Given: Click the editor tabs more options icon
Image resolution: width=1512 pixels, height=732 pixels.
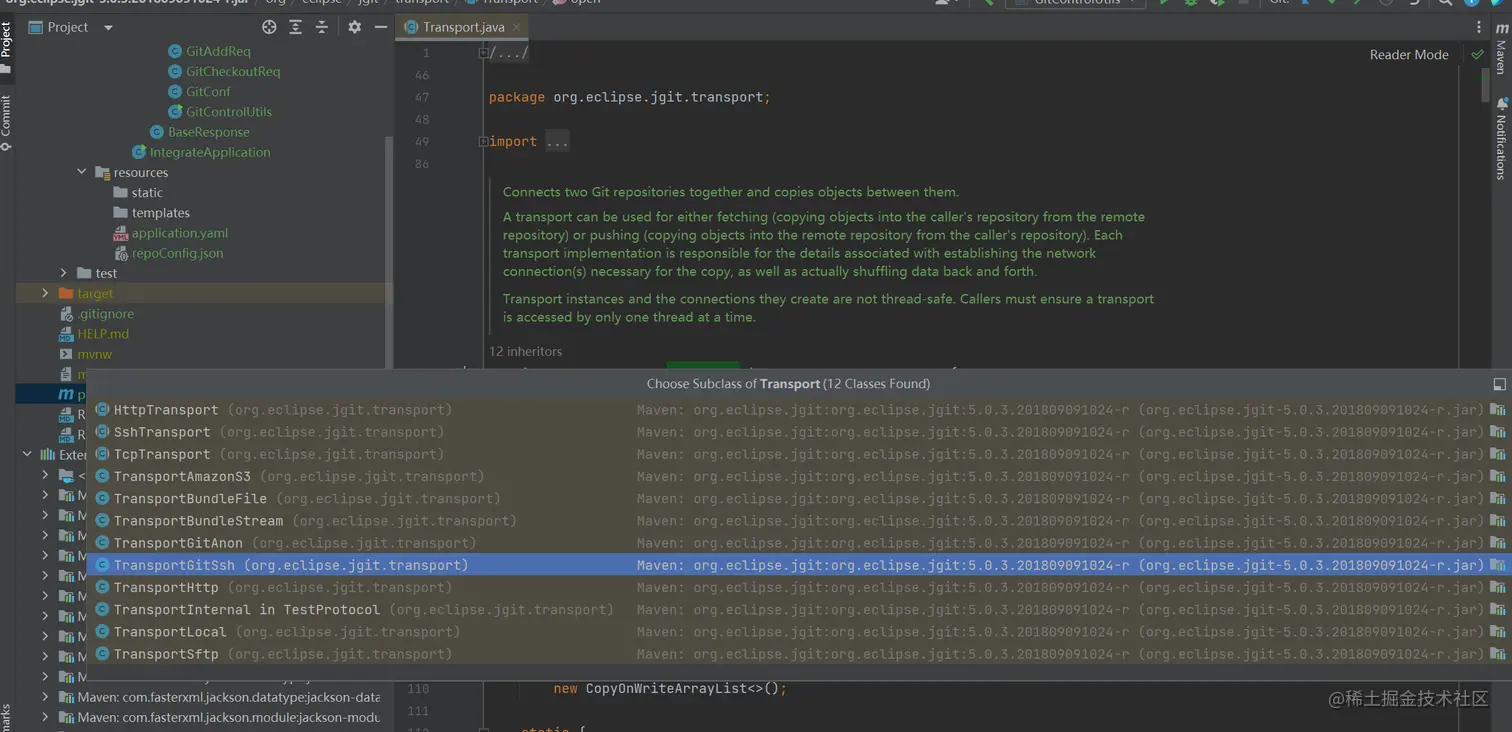Looking at the screenshot, I should click(1479, 27).
